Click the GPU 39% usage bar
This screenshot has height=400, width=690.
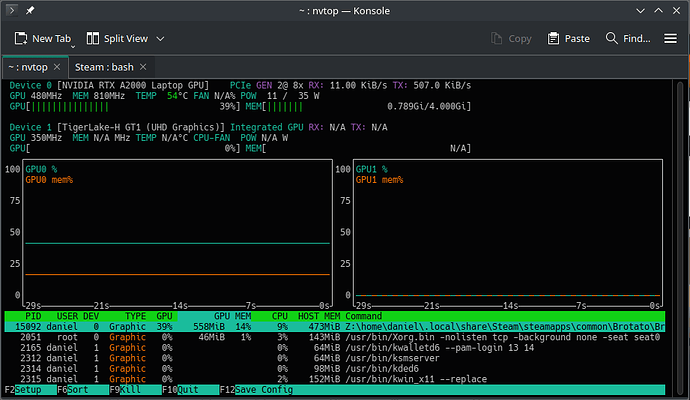tap(125, 106)
